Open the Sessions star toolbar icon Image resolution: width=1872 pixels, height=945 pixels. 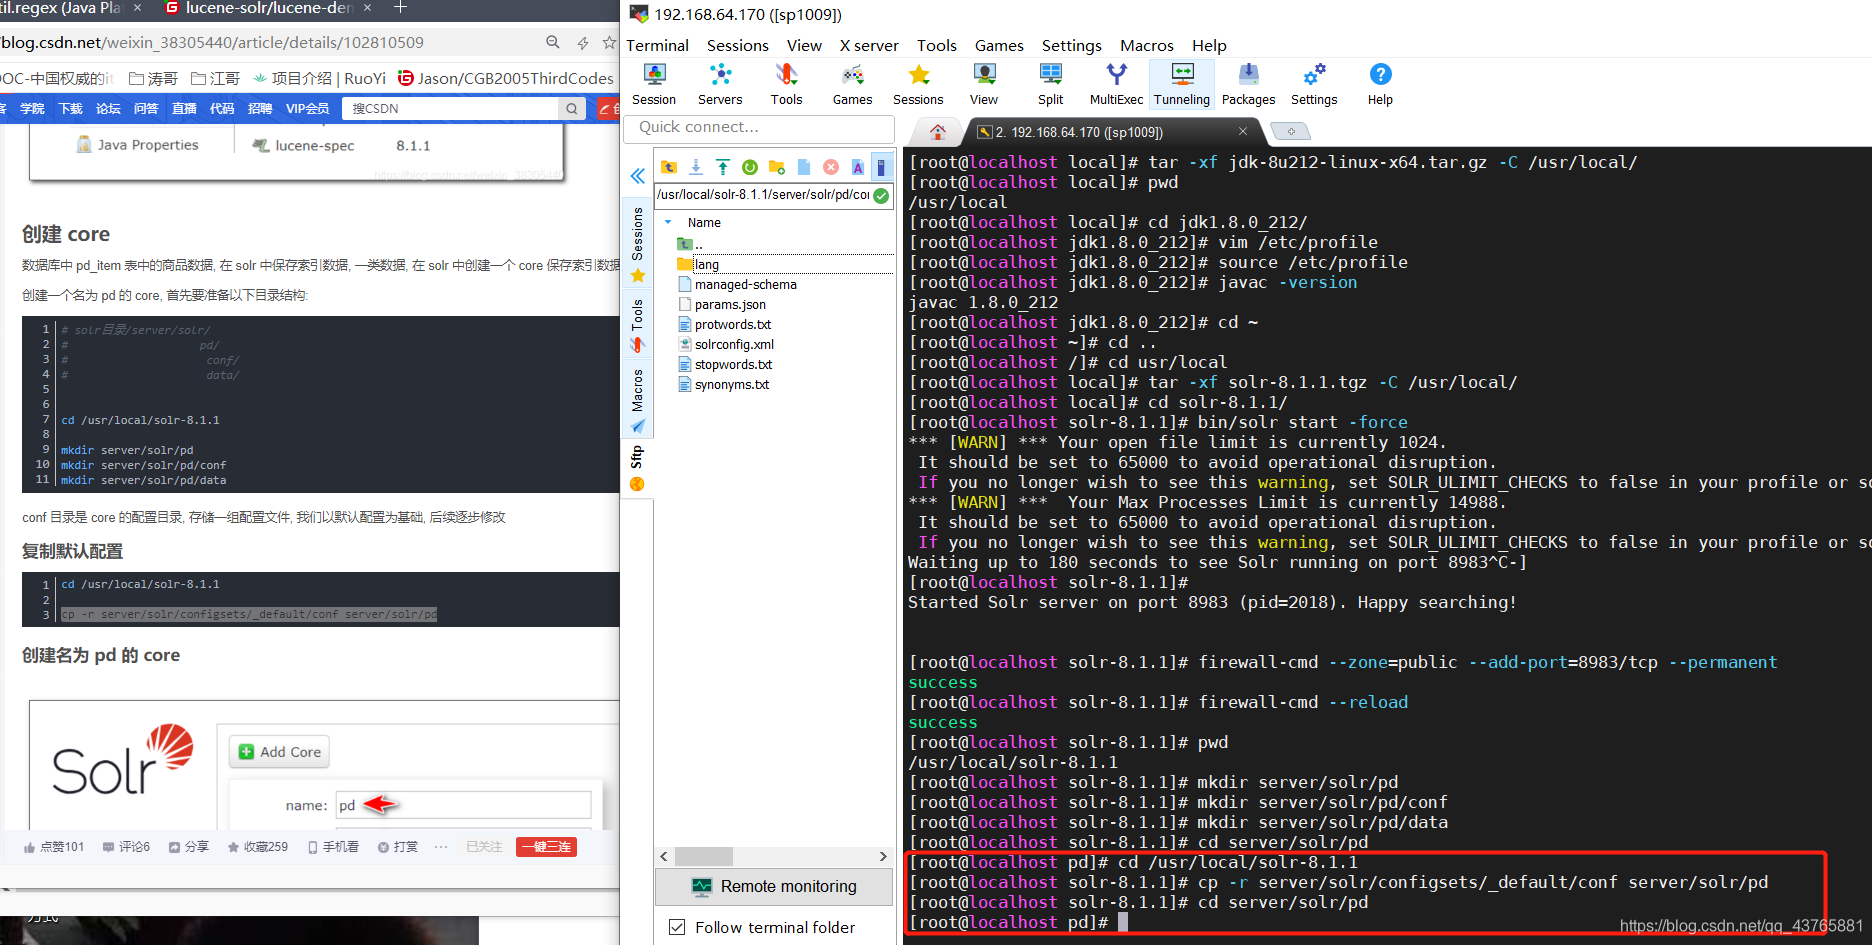[918, 84]
